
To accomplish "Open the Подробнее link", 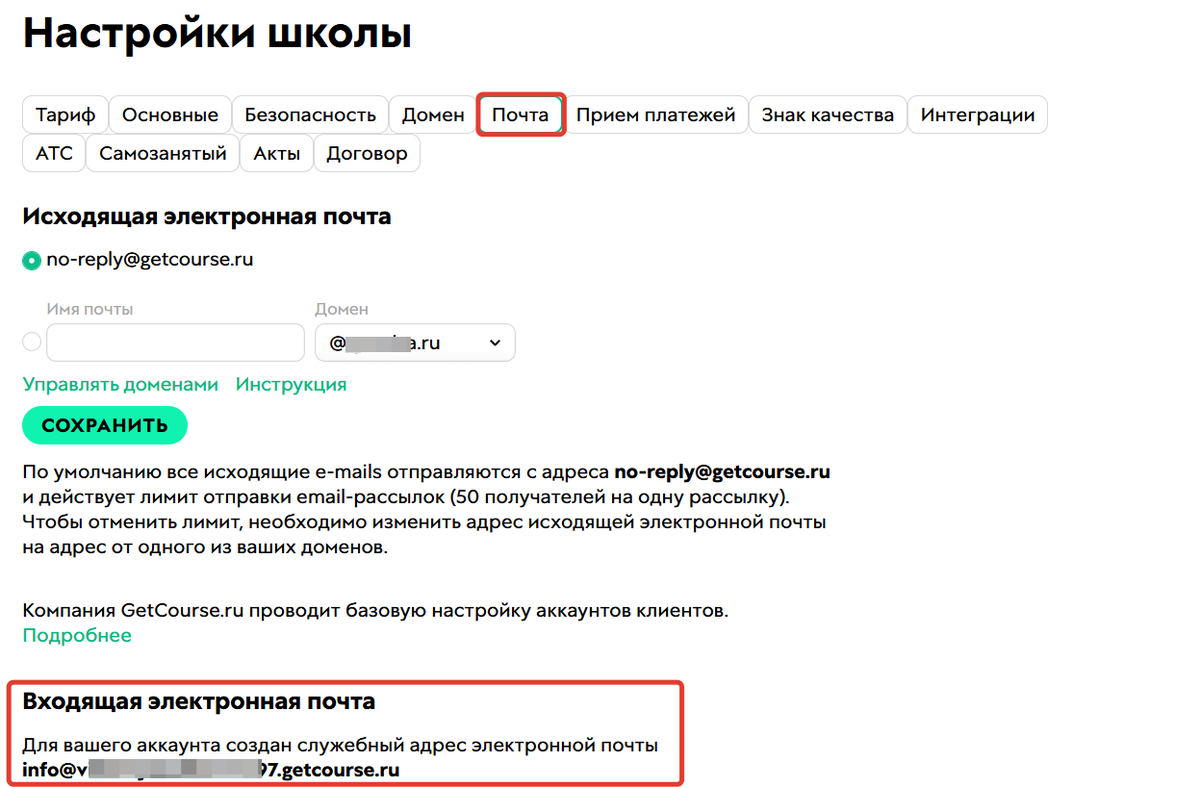I will [x=77, y=635].
